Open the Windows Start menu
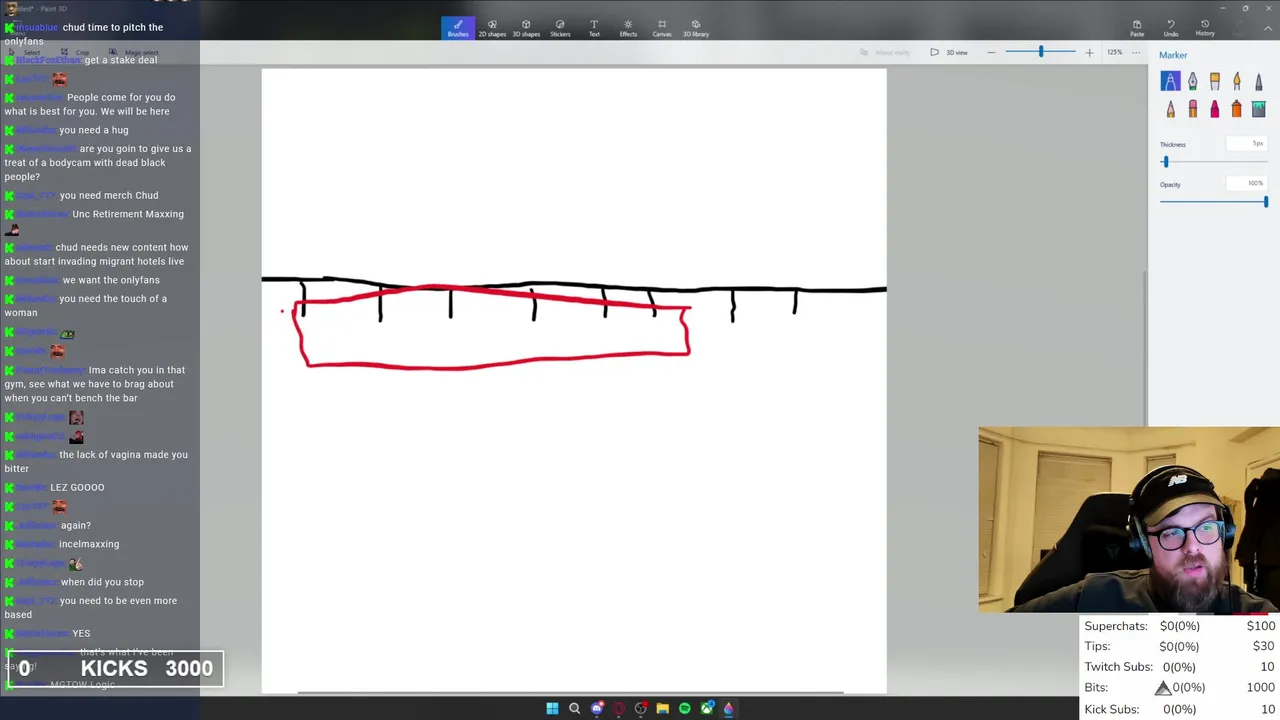Viewport: 1280px width, 720px height. tap(552, 708)
